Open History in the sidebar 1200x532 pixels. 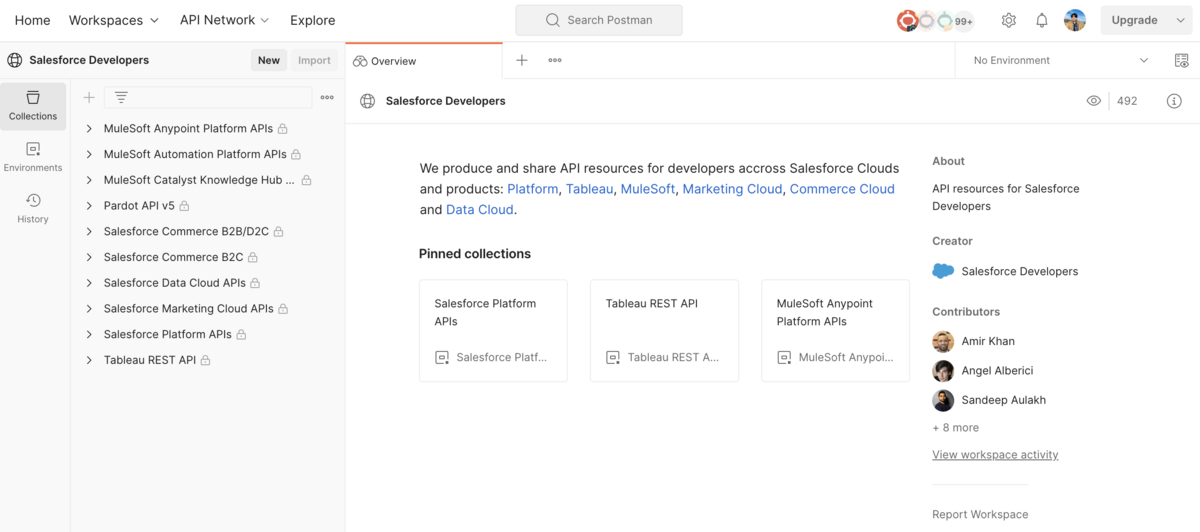pos(33,208)
